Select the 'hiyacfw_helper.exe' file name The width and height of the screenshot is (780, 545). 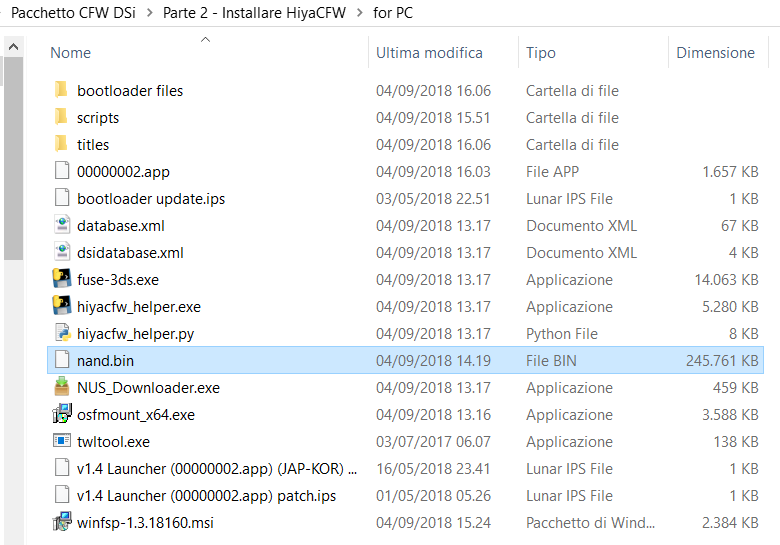point(139,306)
